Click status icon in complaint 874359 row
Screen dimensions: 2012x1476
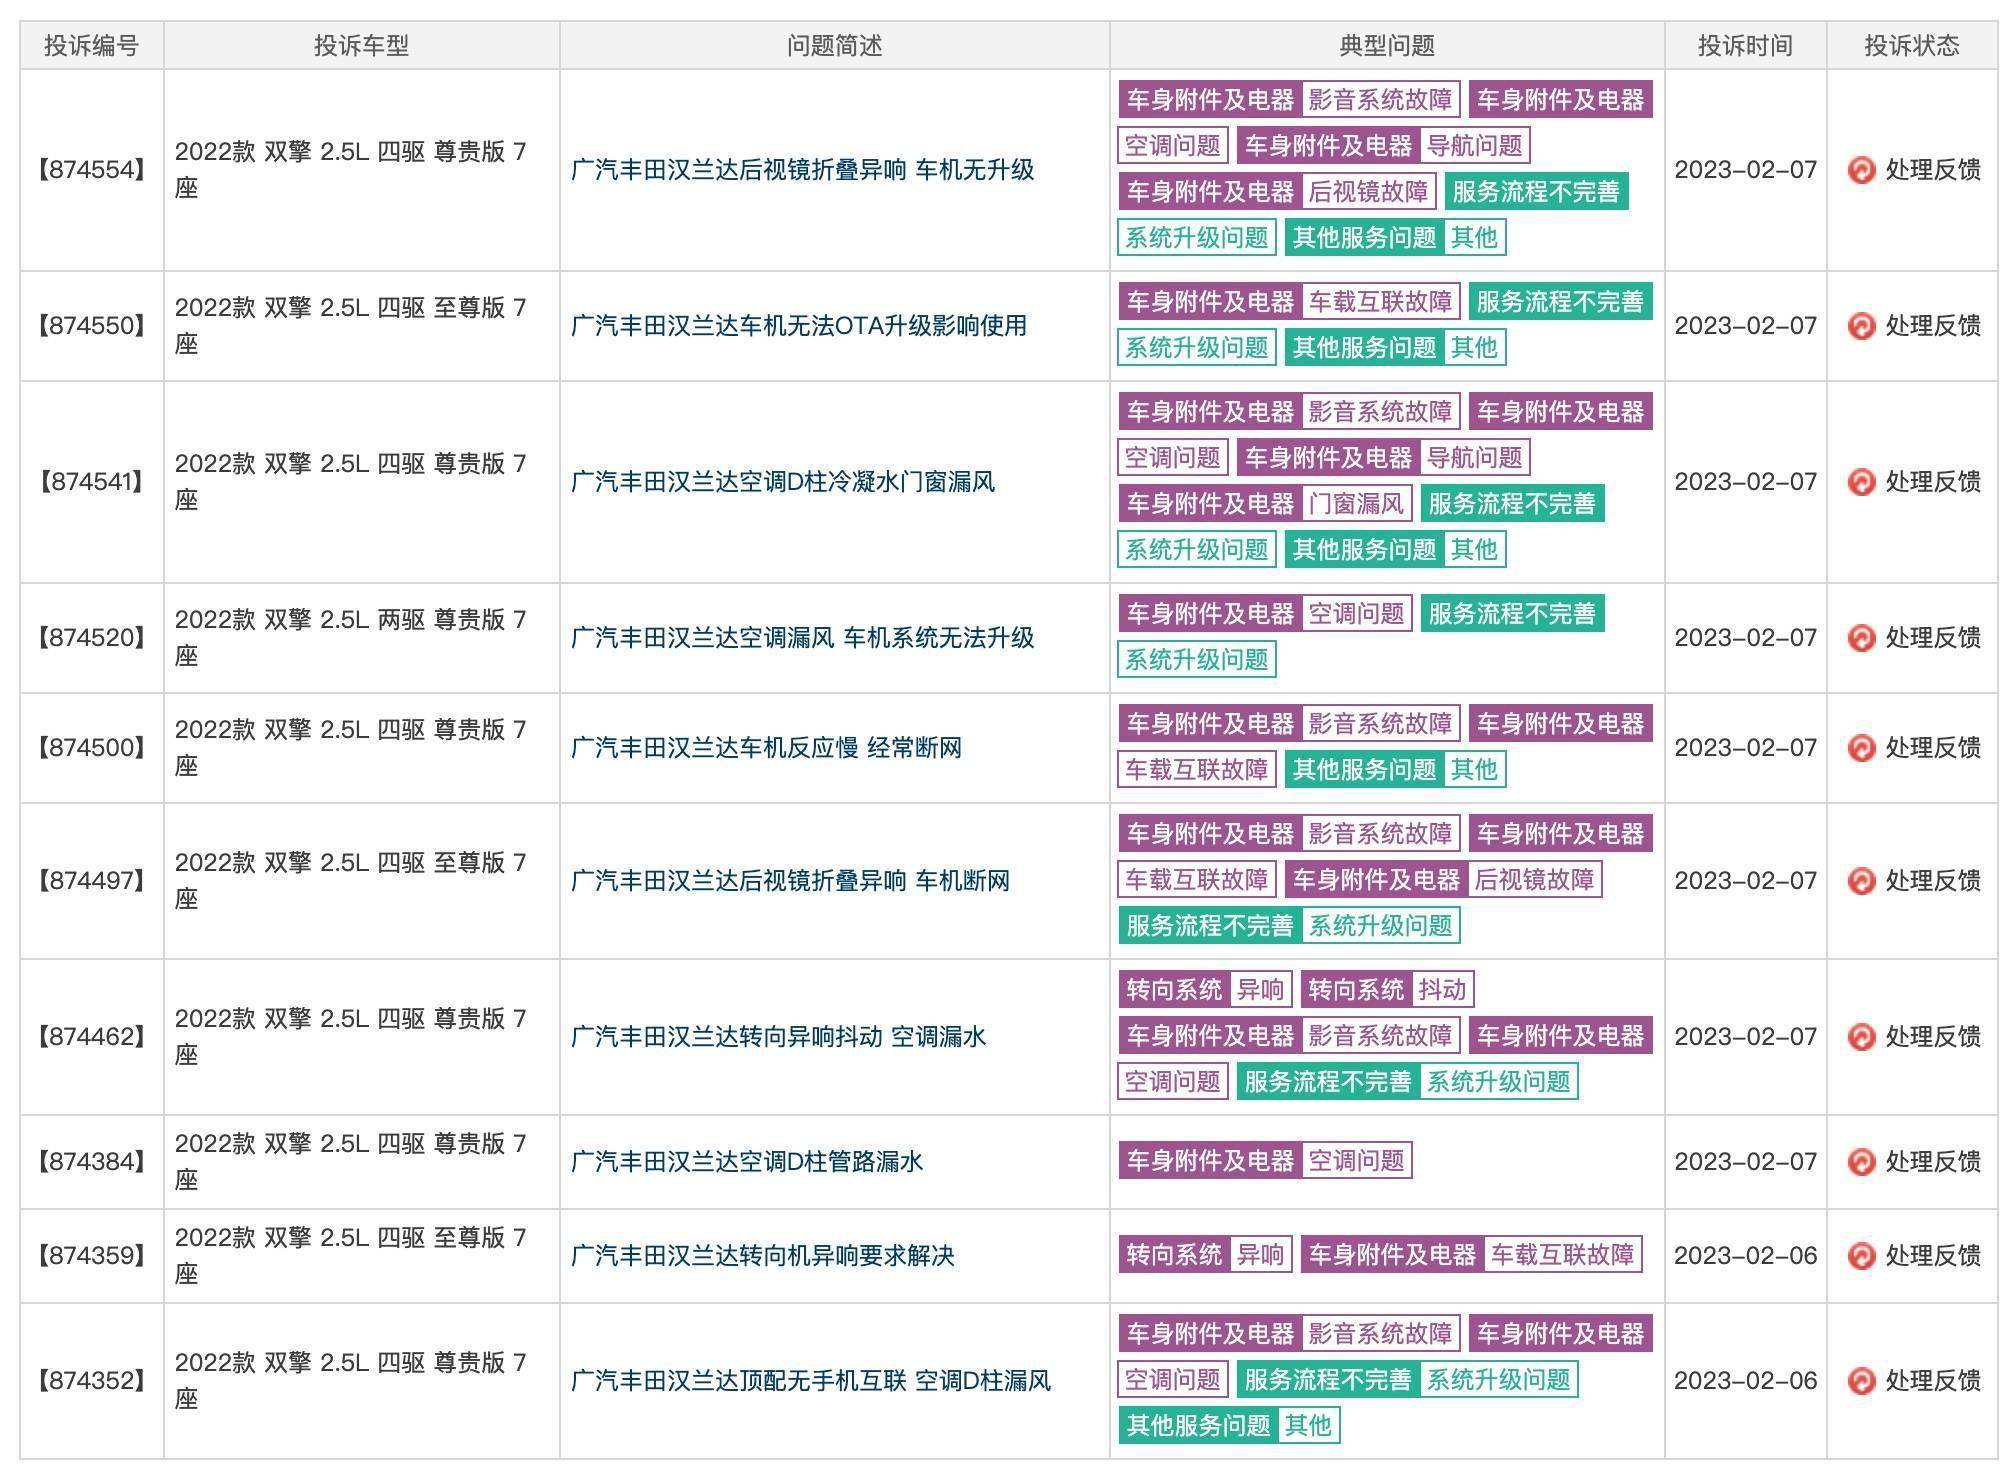click(x=1861, y=1256)
